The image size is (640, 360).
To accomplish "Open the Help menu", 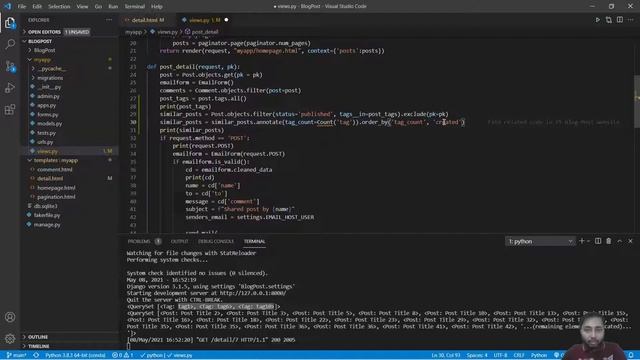I will pos(157,7).
